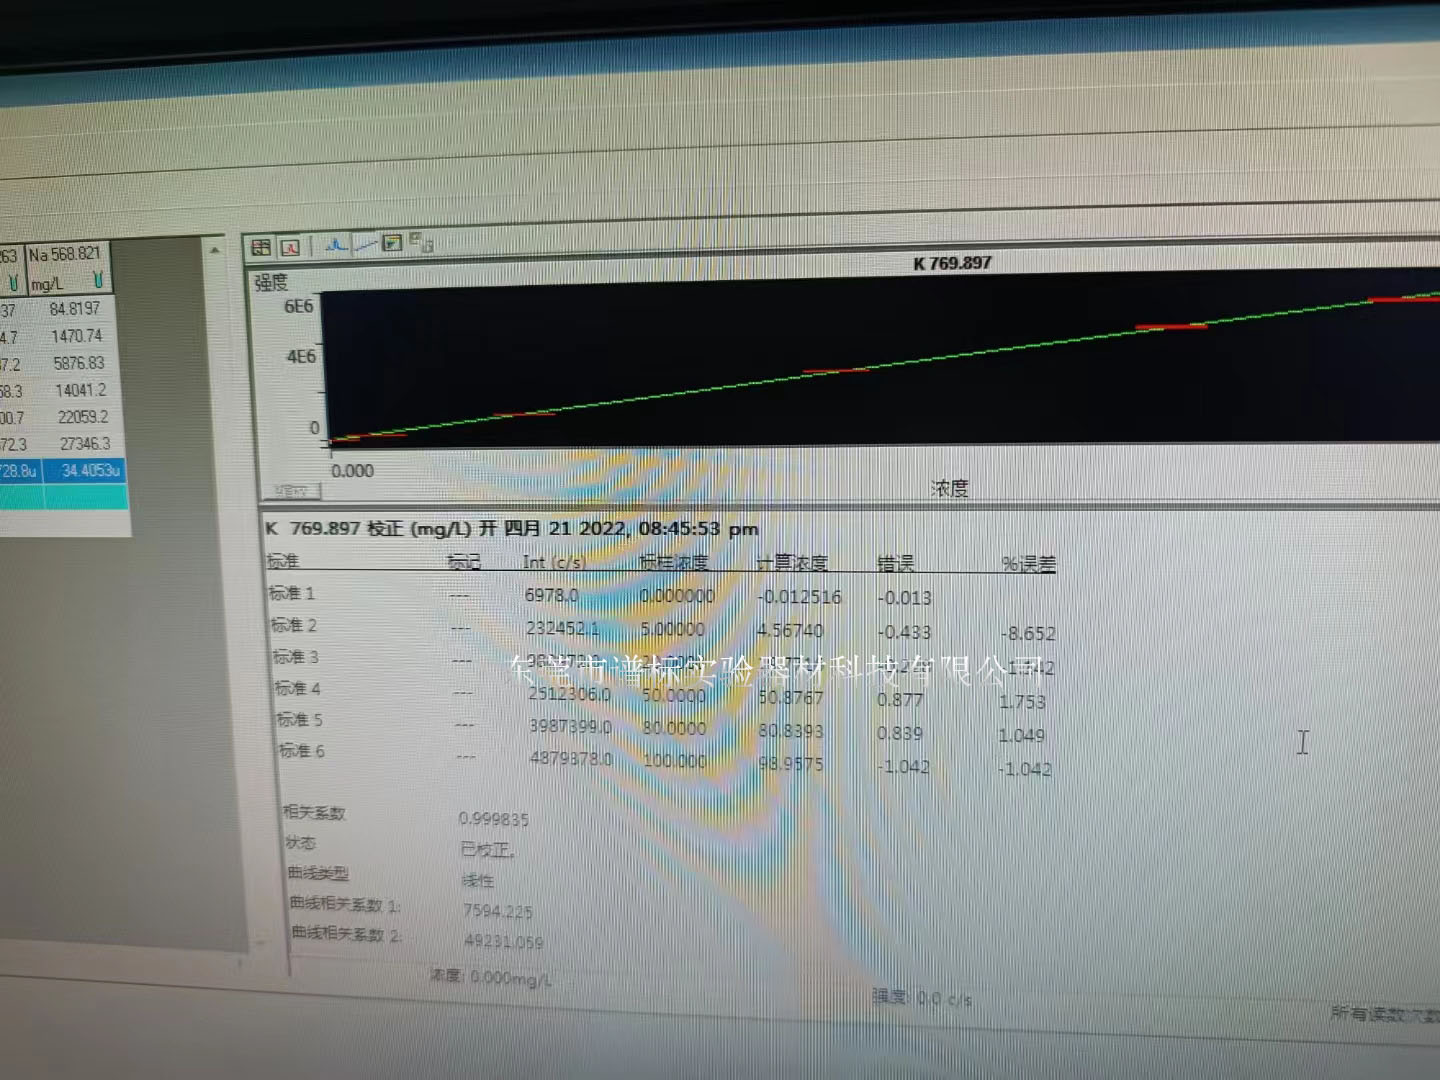Select the Na 568.821 column header

tap(65, 255)
